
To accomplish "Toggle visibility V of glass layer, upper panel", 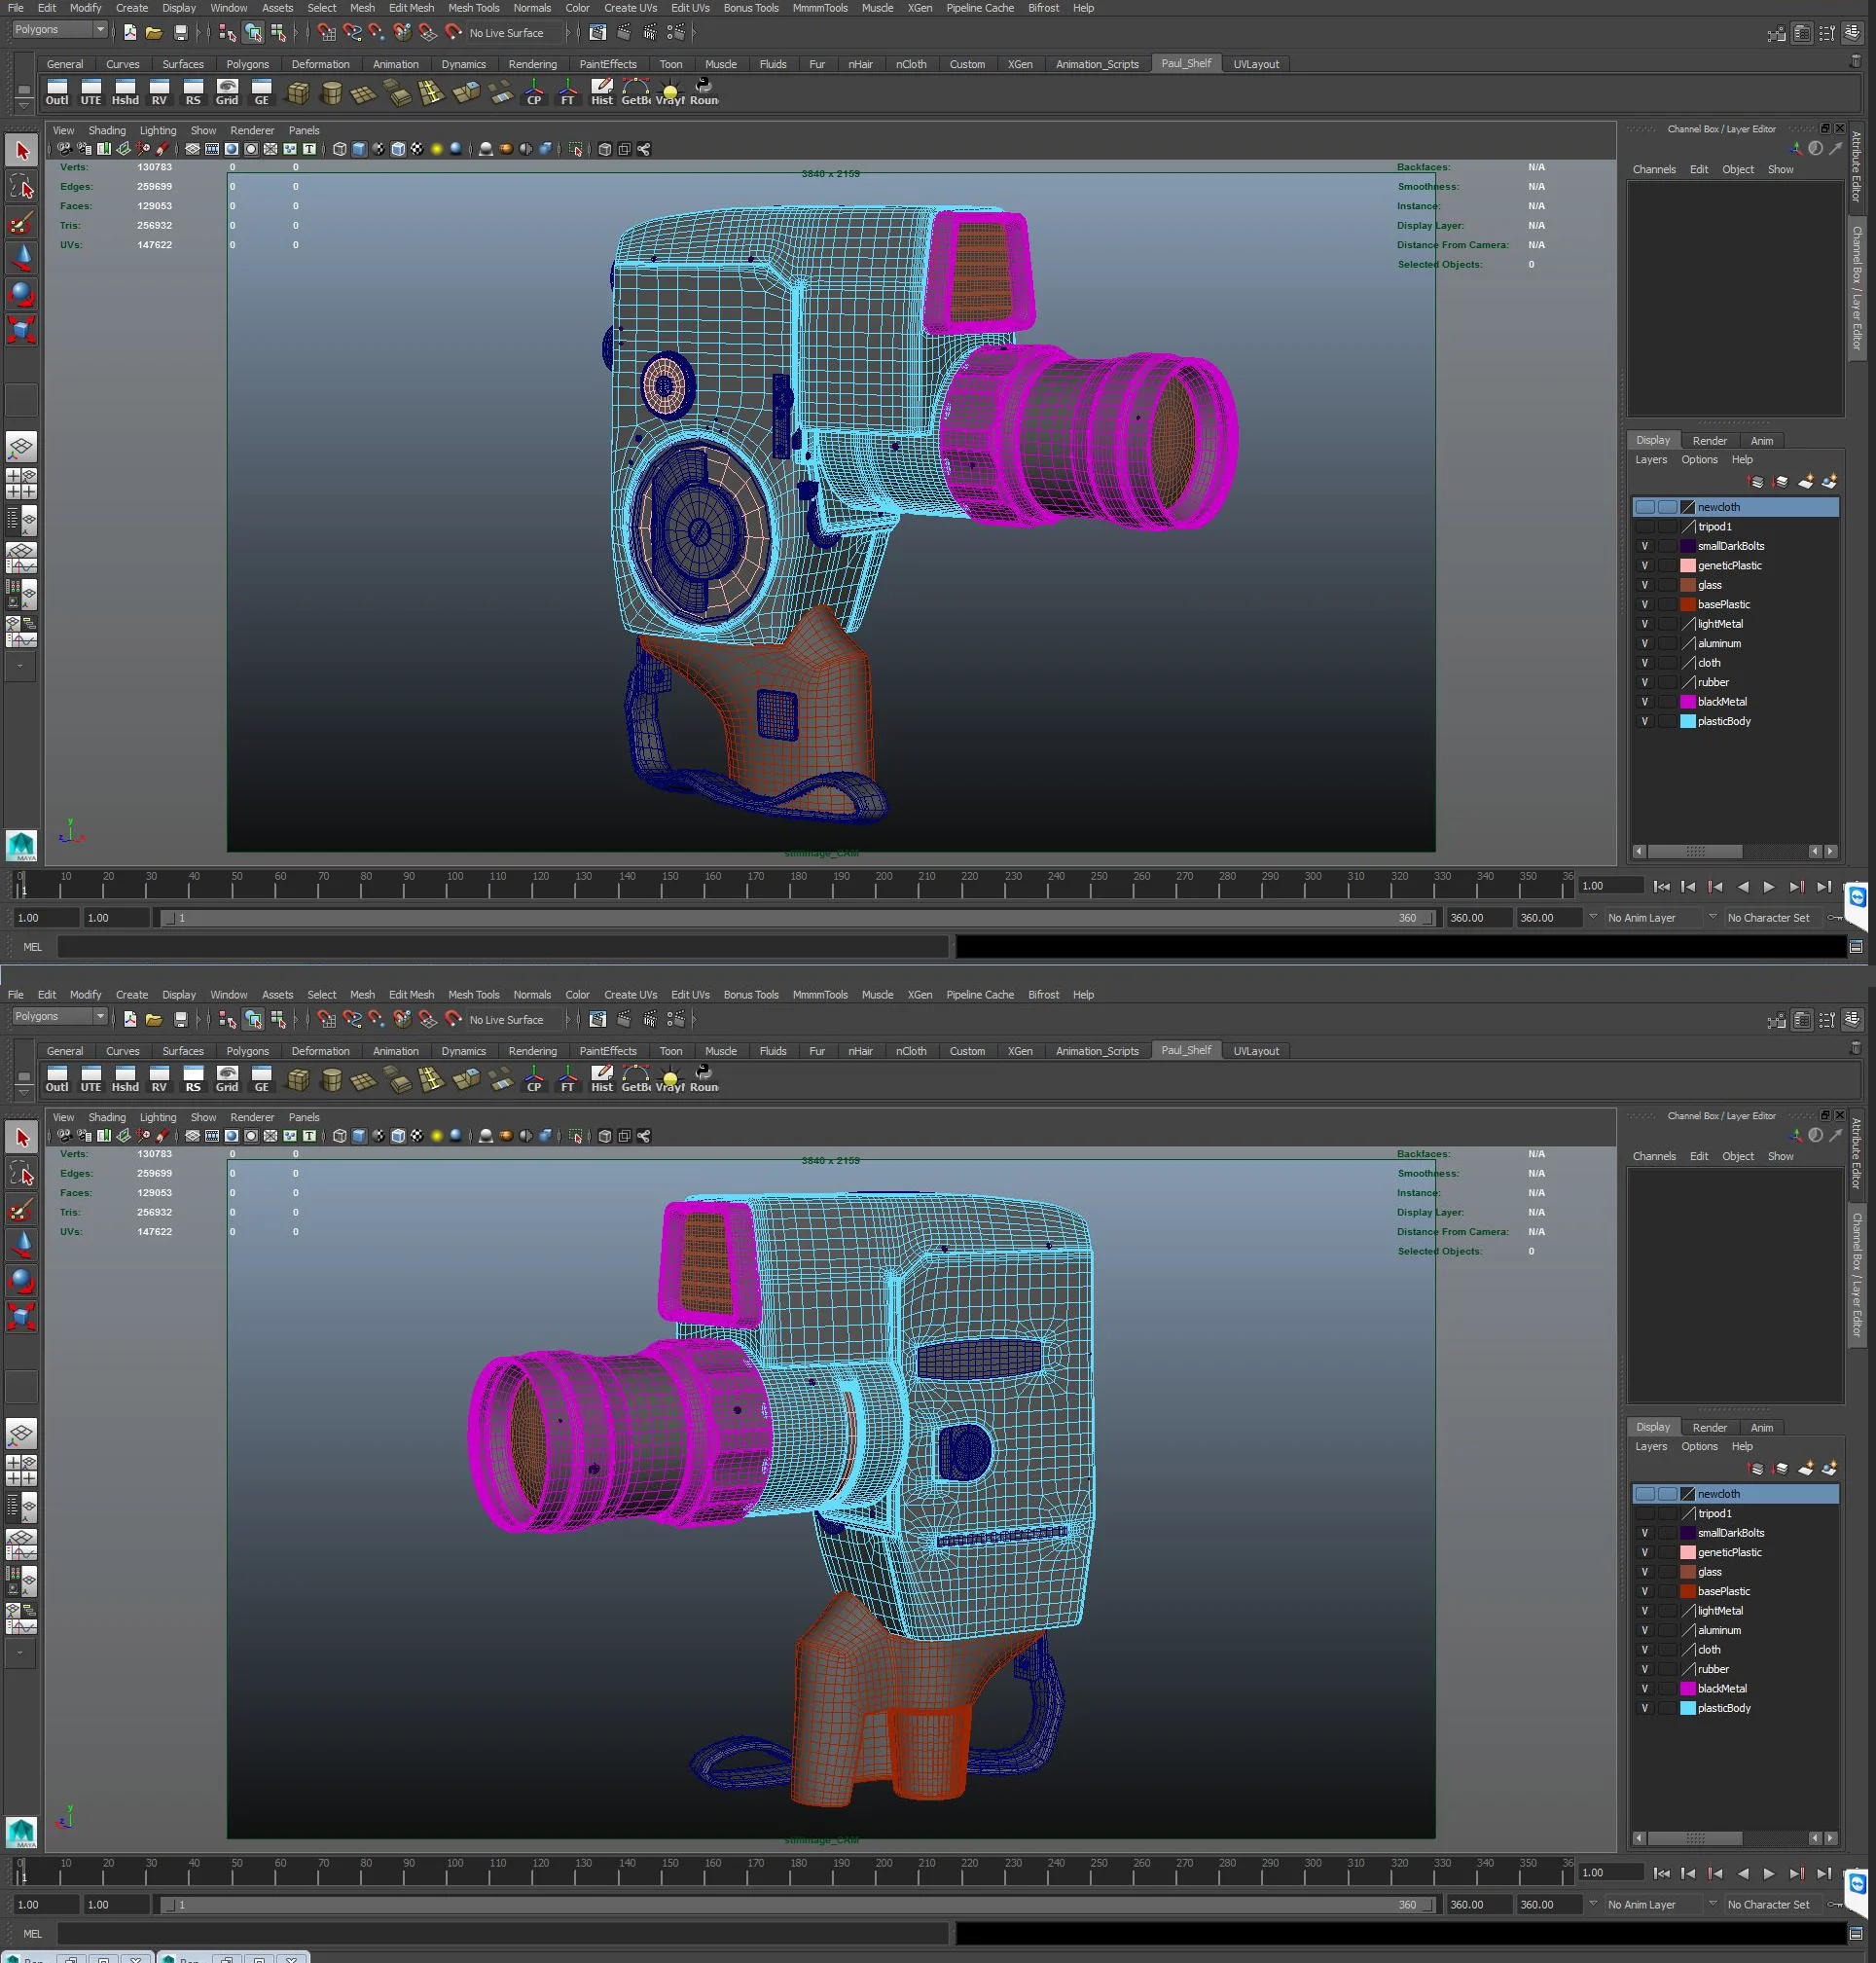I will (1644, 585).
